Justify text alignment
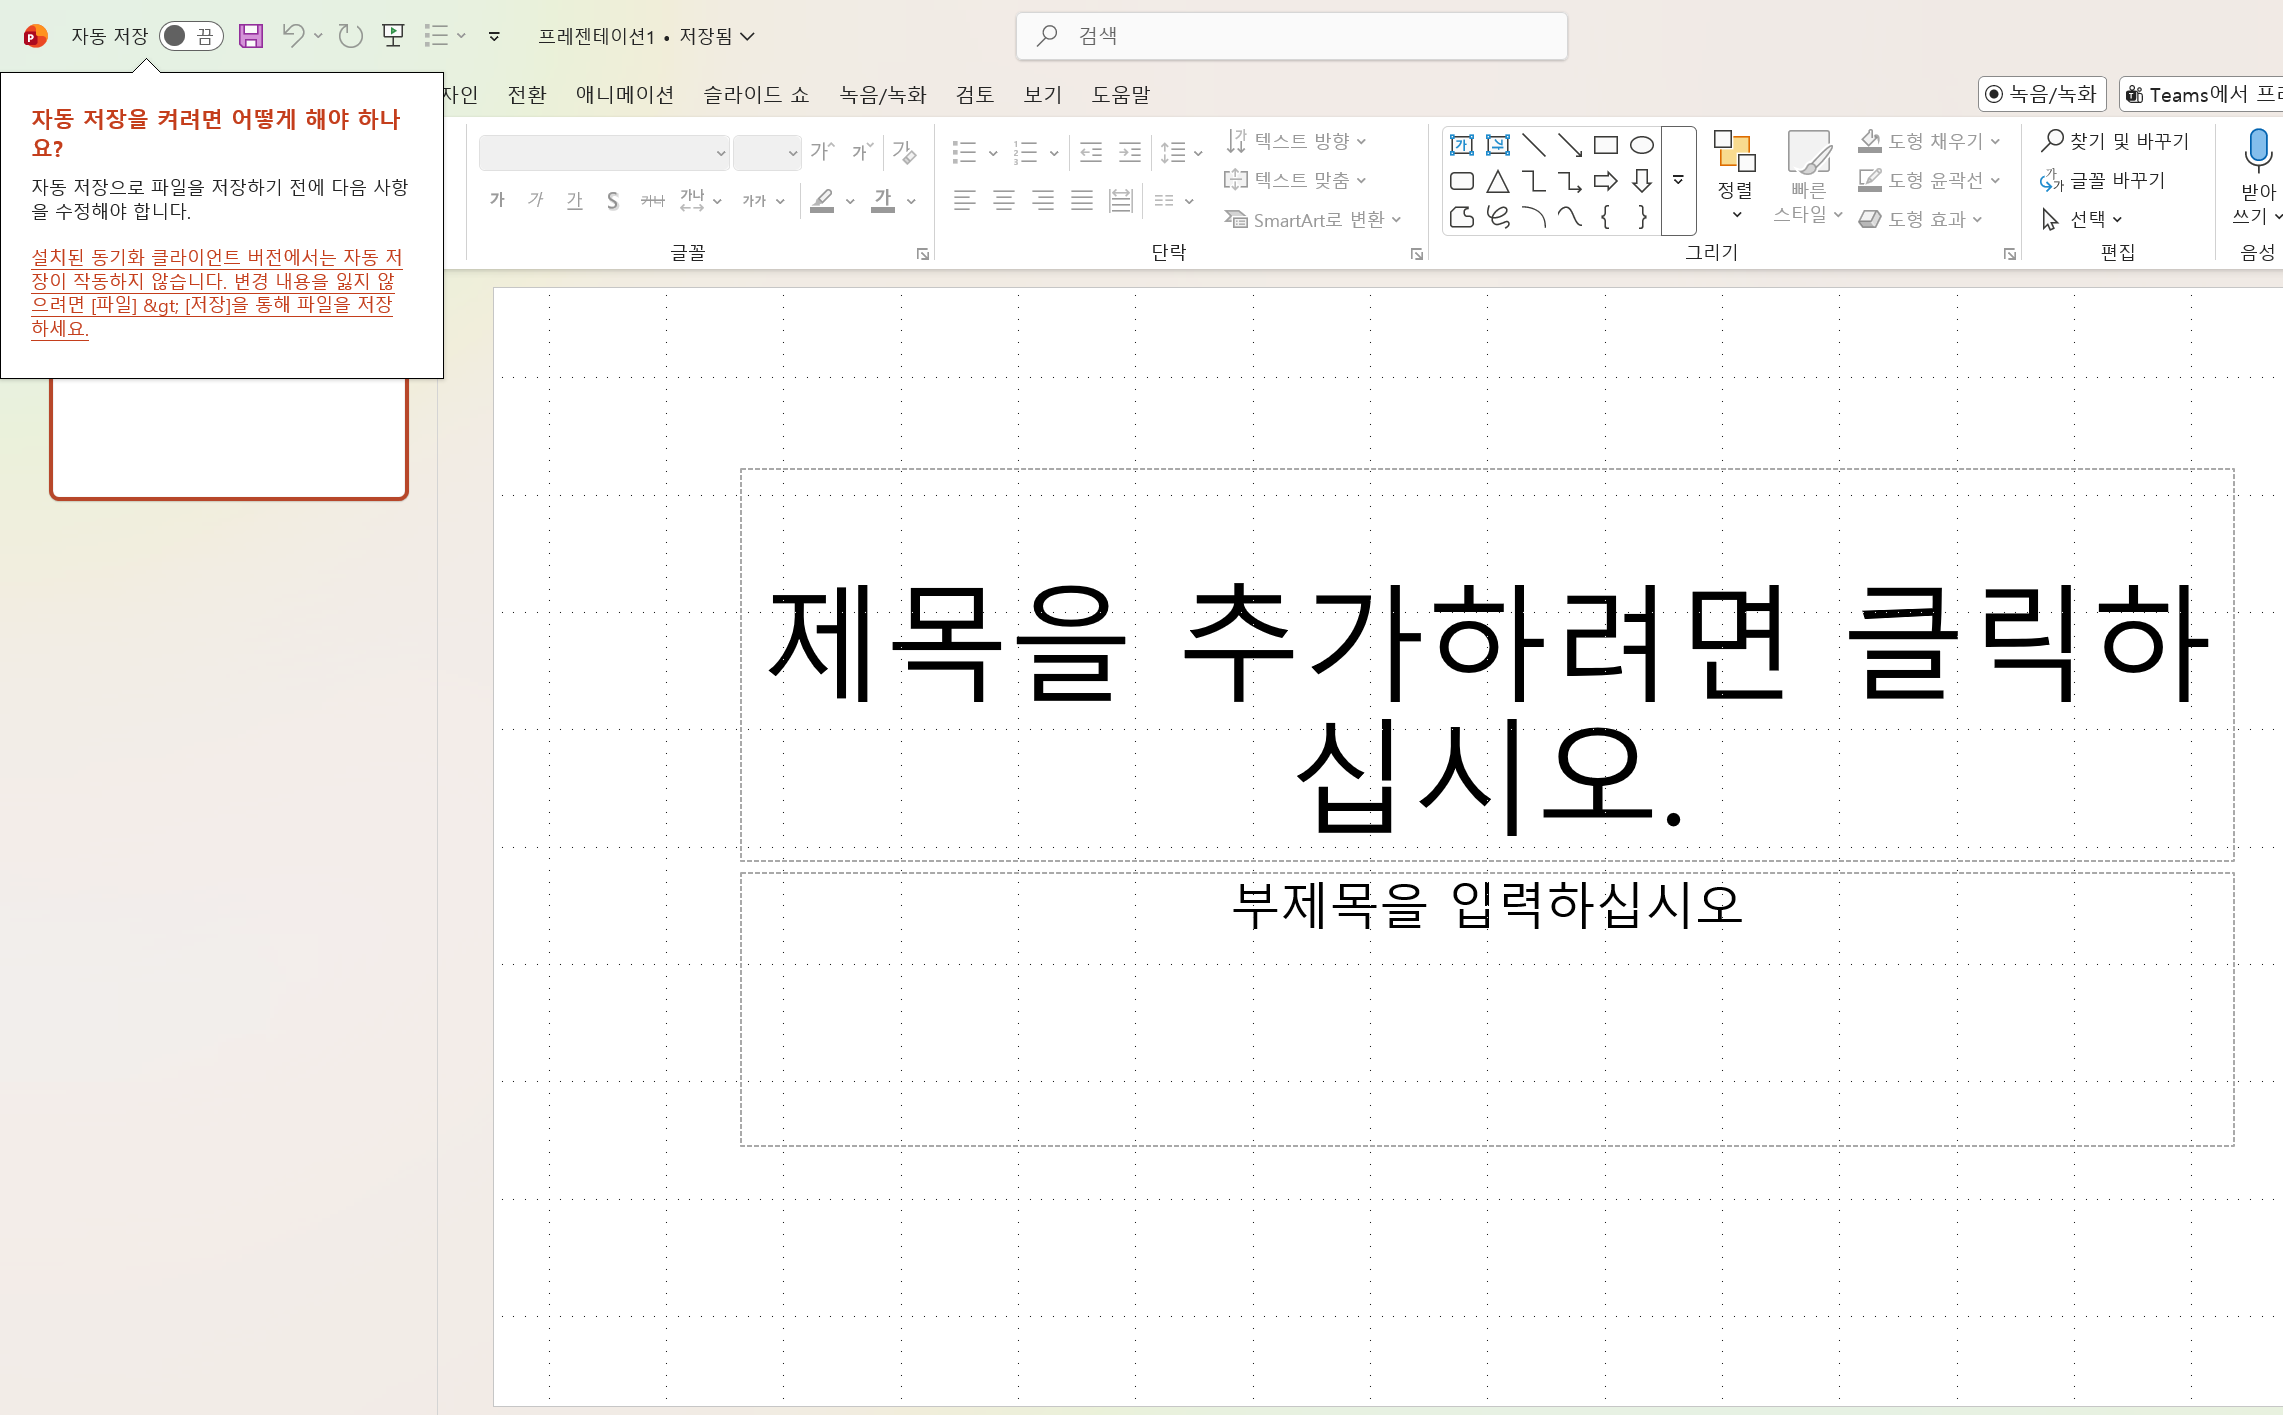Image resolution: width=2283 pixels, height=1415 pixels. coord(1082,200)
